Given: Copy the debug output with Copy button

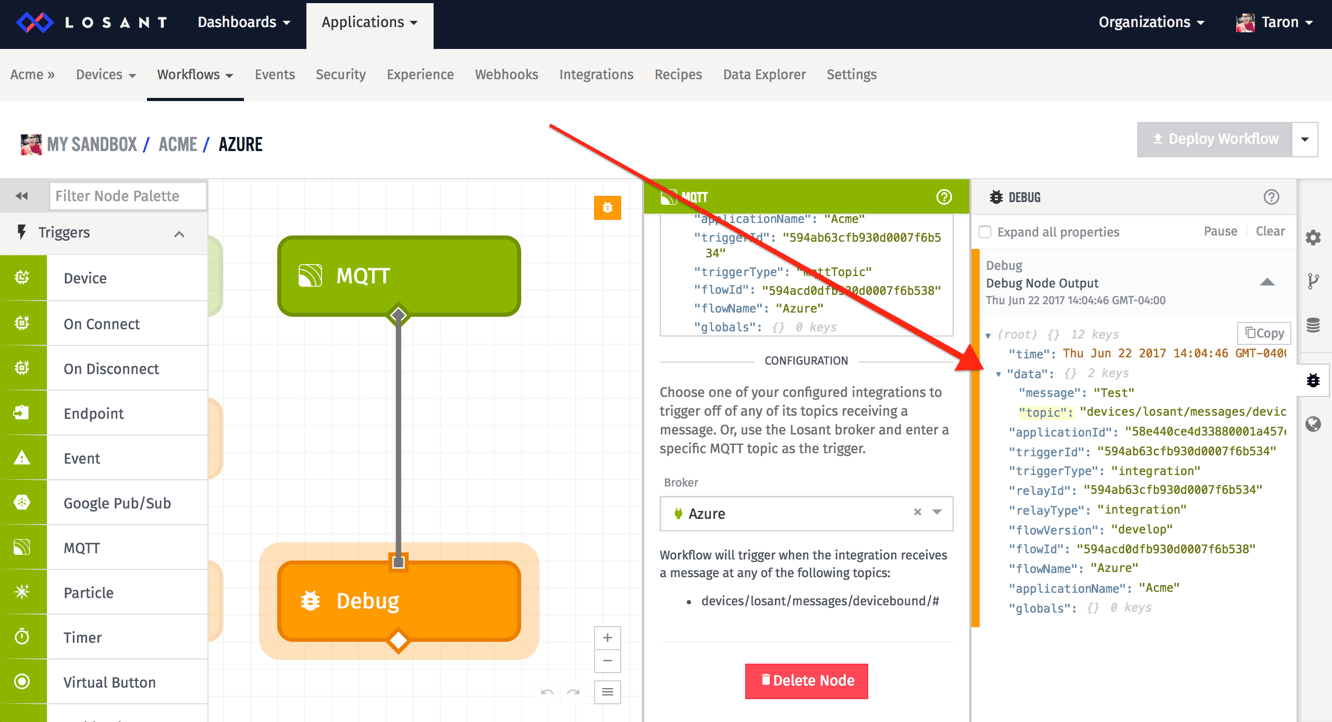Looking at the screenshot, I should (x=1264, y=333).
